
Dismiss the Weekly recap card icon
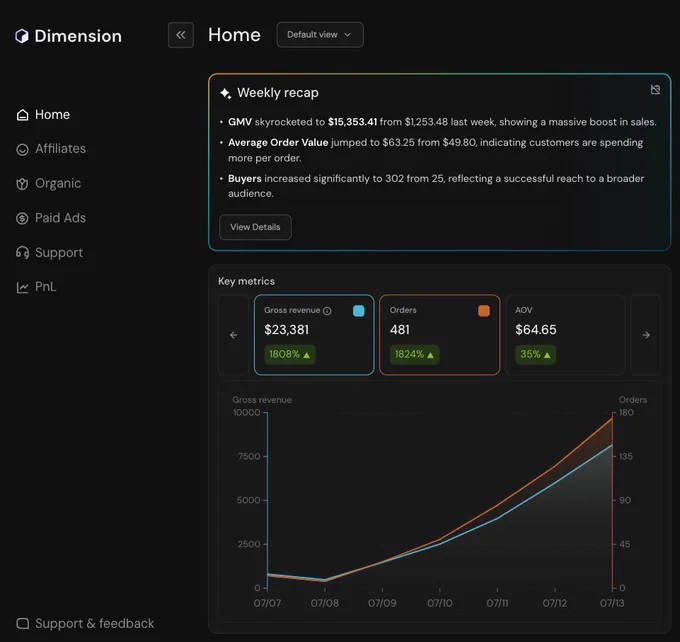click(x=655, y=89)
